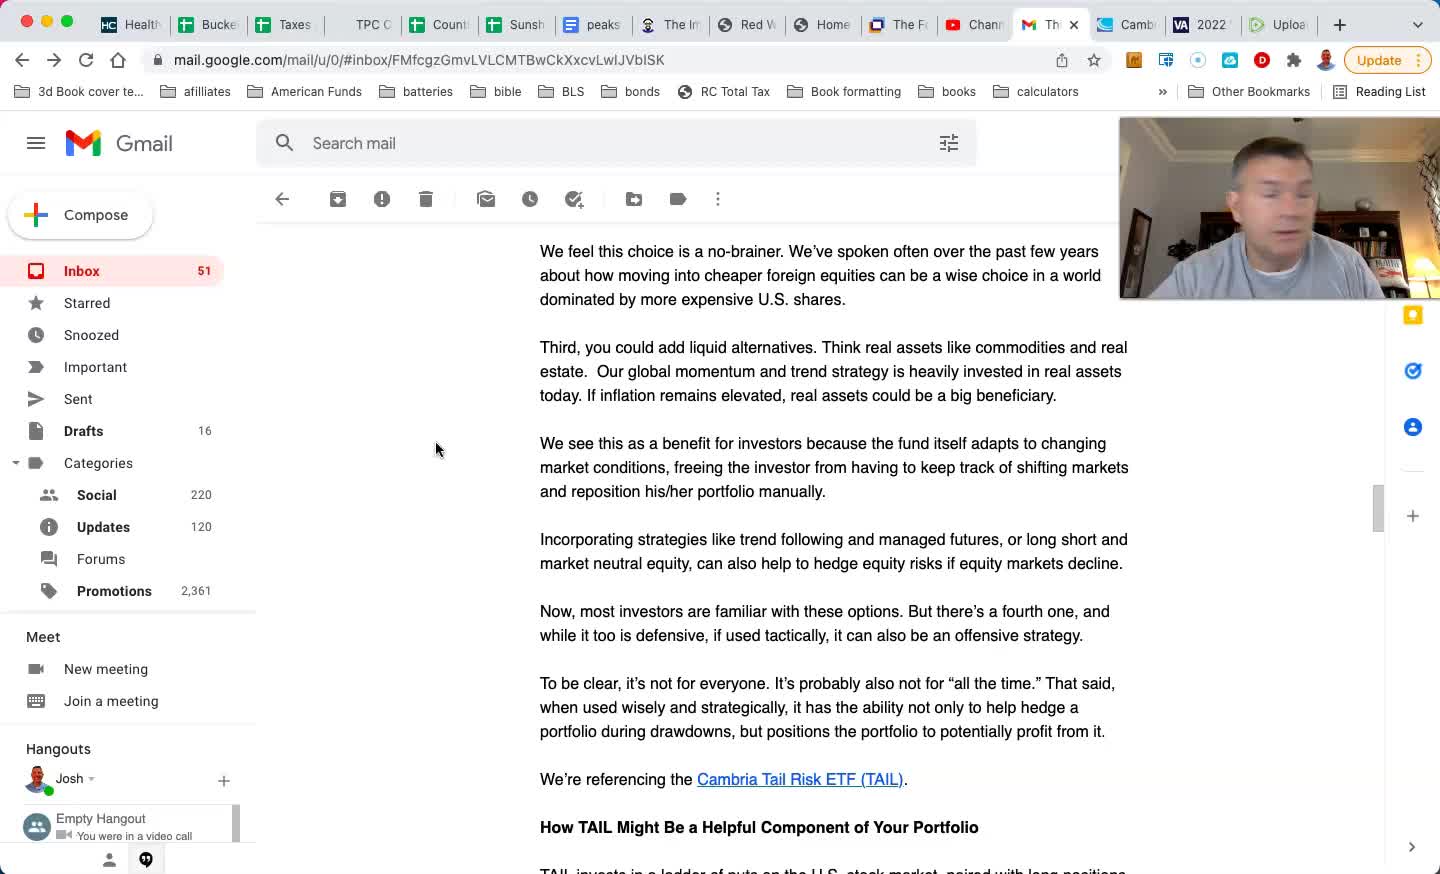Screen dimensions: 1440x874
Task: Switch to the Home browser tab
Action: pos(822,24)
